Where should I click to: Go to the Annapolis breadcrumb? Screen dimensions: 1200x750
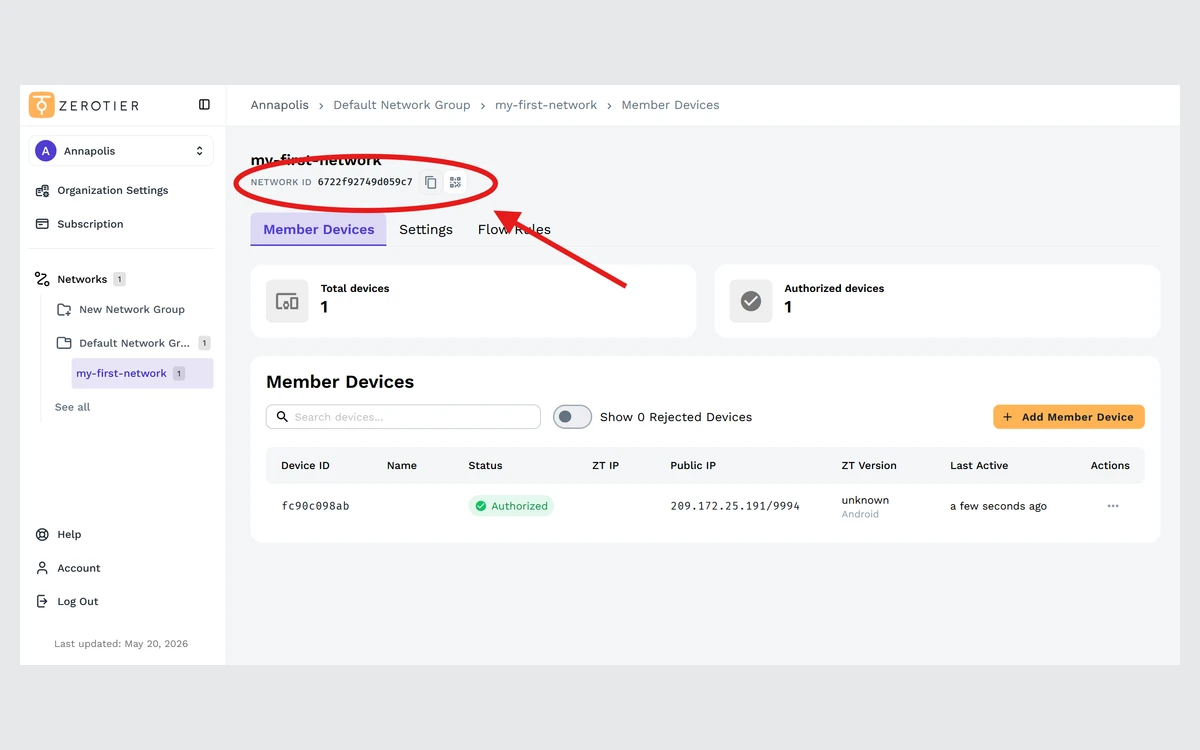click(x=280, y=105)
